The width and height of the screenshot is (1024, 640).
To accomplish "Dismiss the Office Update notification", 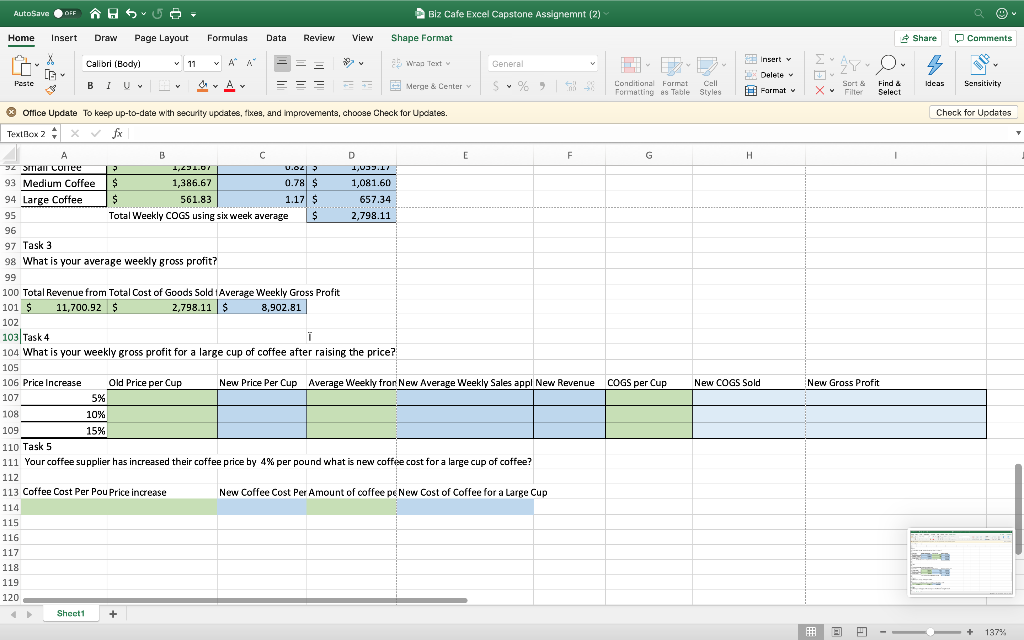I will point(11,112).
